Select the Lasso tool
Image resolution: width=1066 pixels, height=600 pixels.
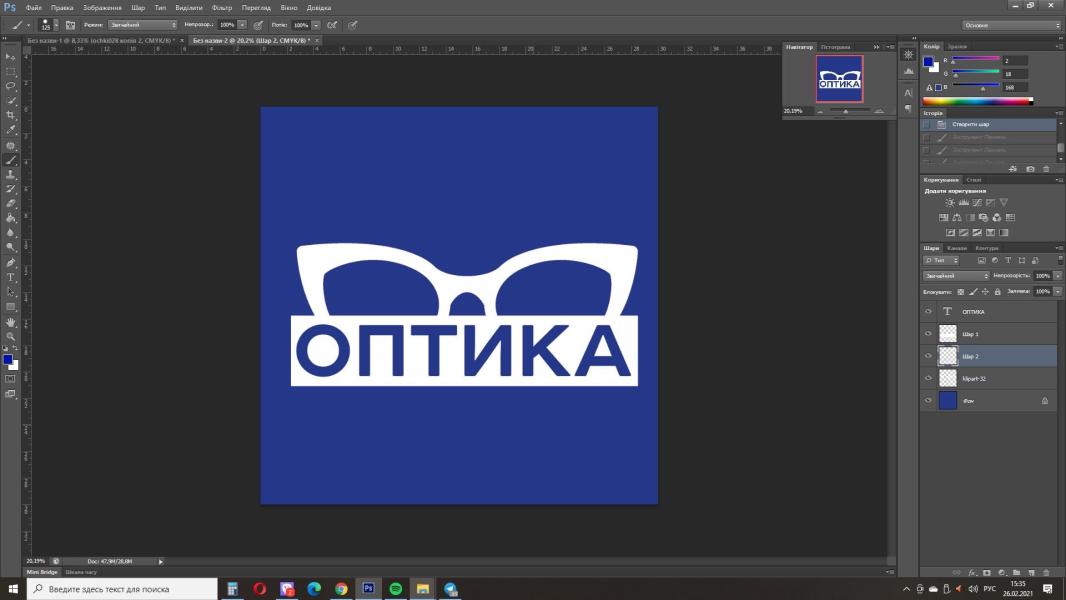pyautogui.click(x=10, y=86)
